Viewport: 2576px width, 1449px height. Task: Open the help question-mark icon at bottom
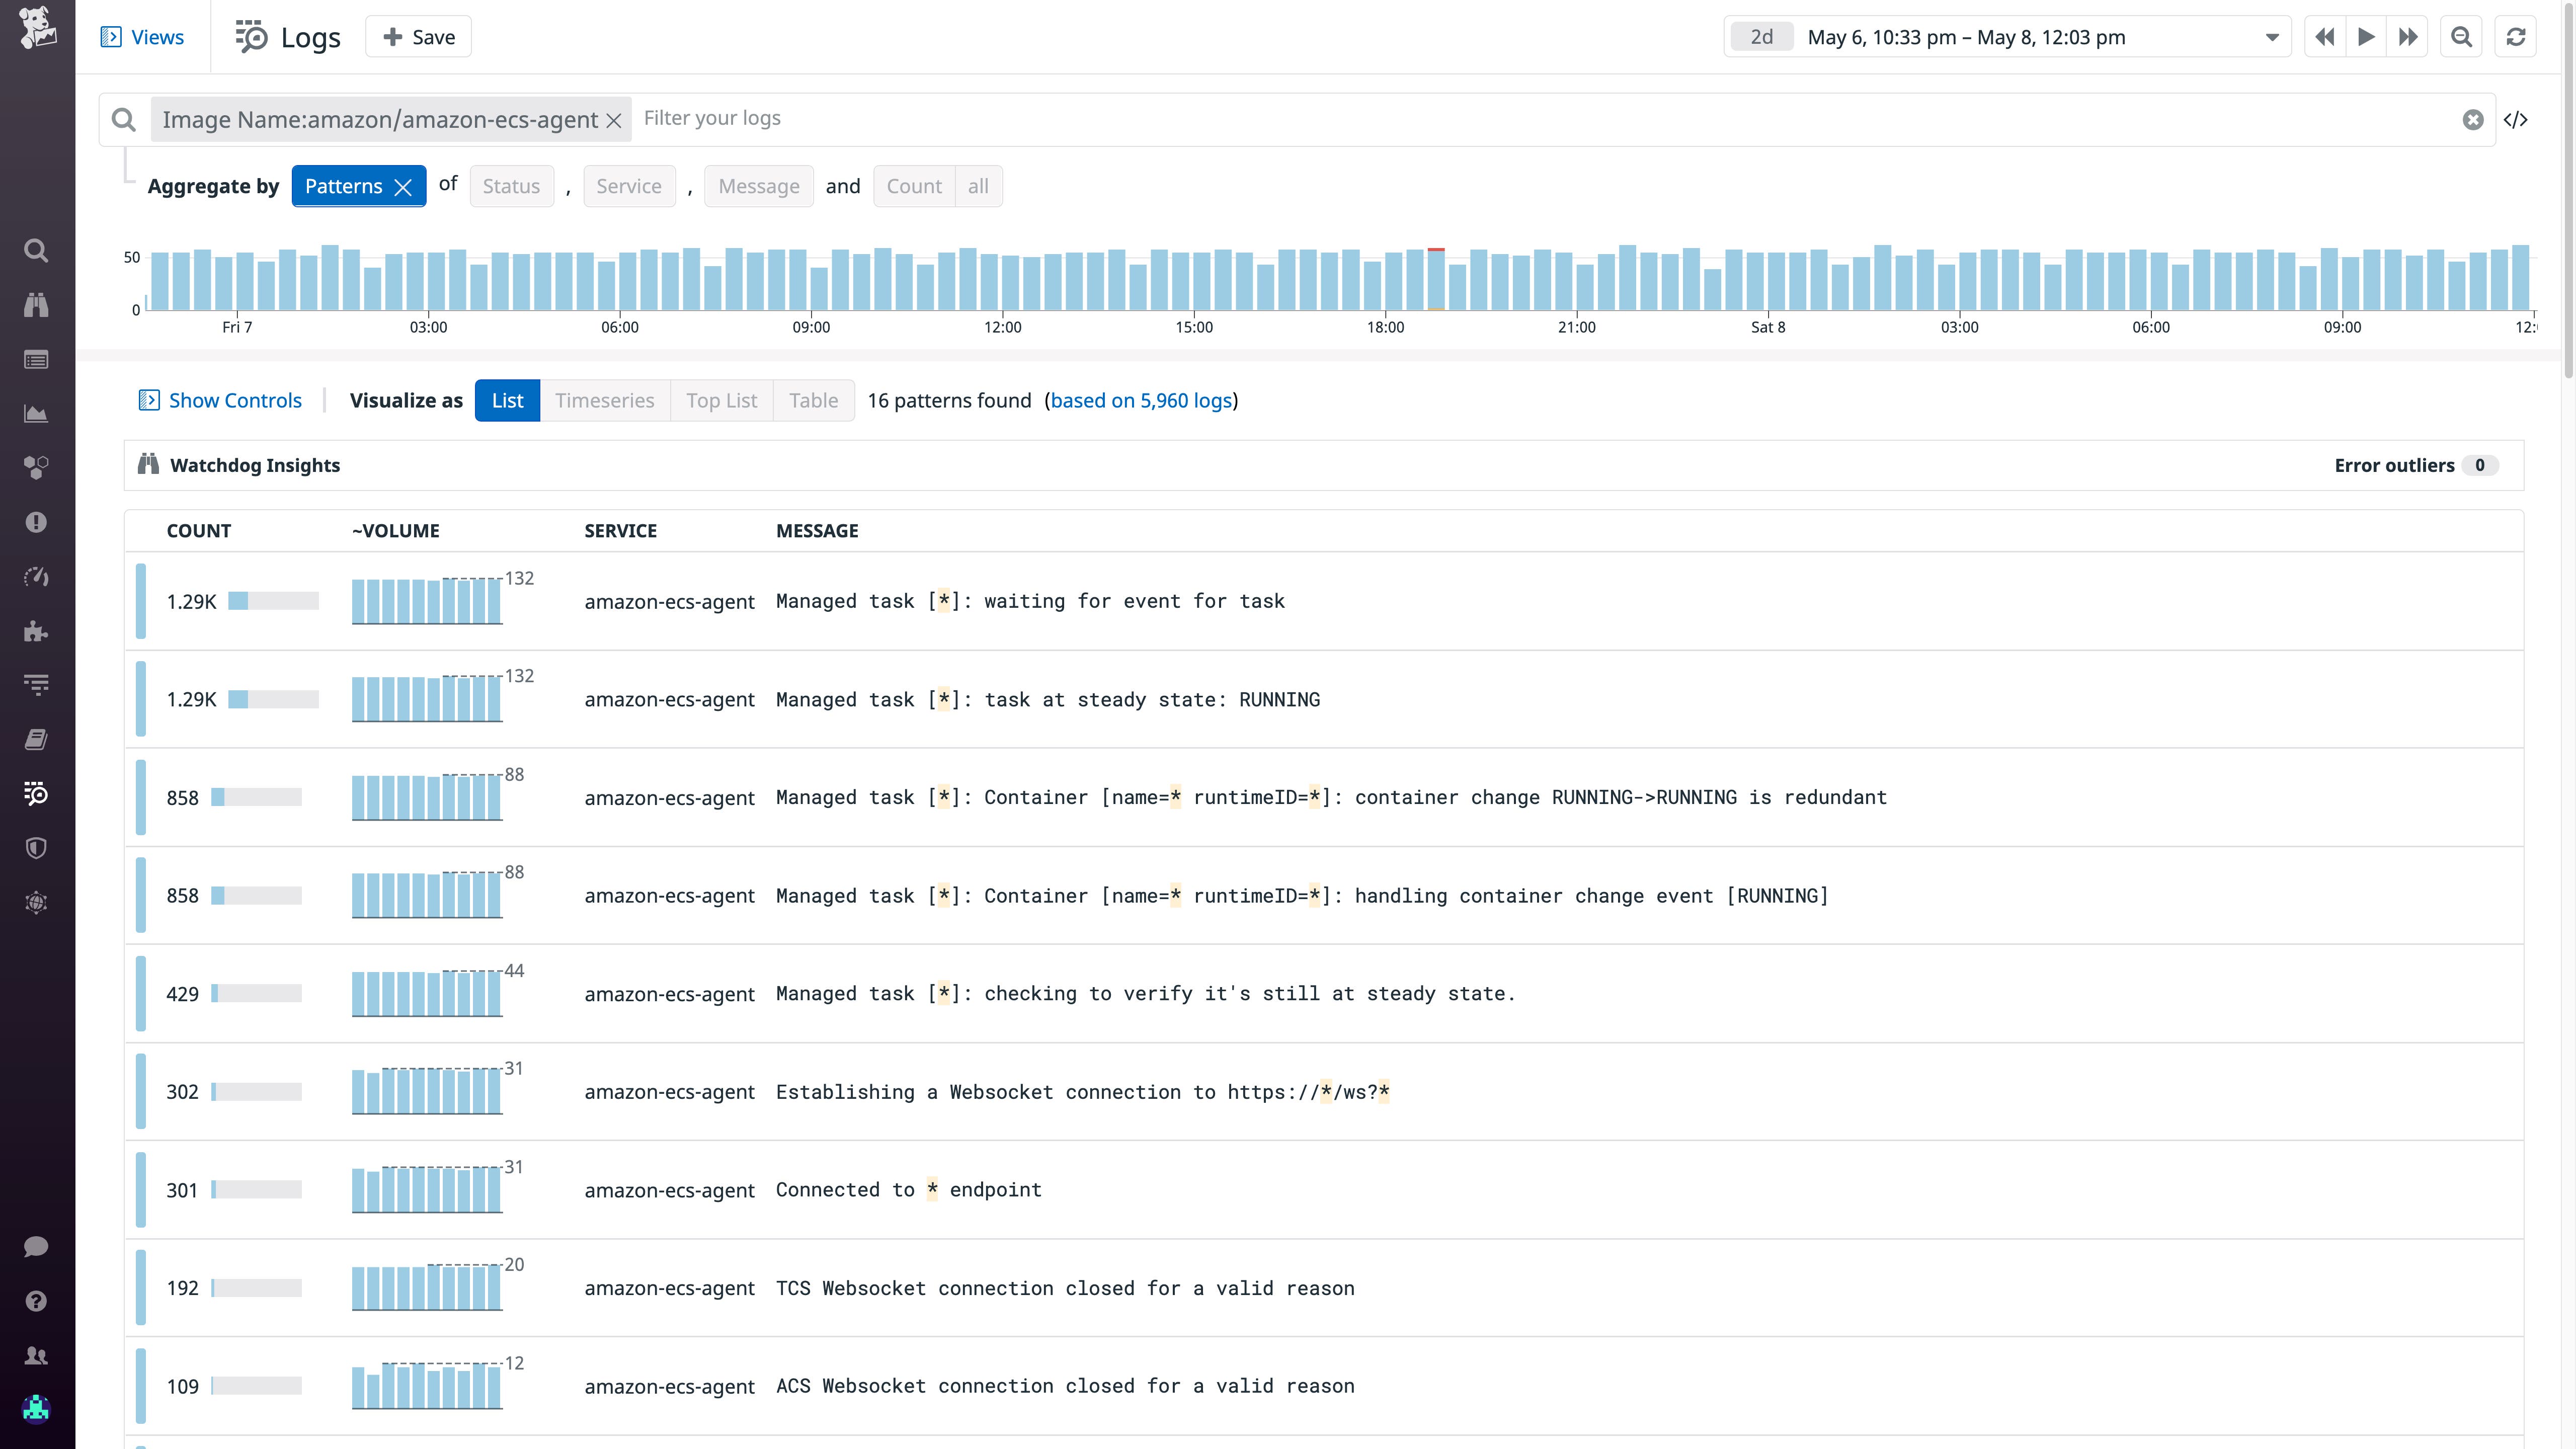36,1301
